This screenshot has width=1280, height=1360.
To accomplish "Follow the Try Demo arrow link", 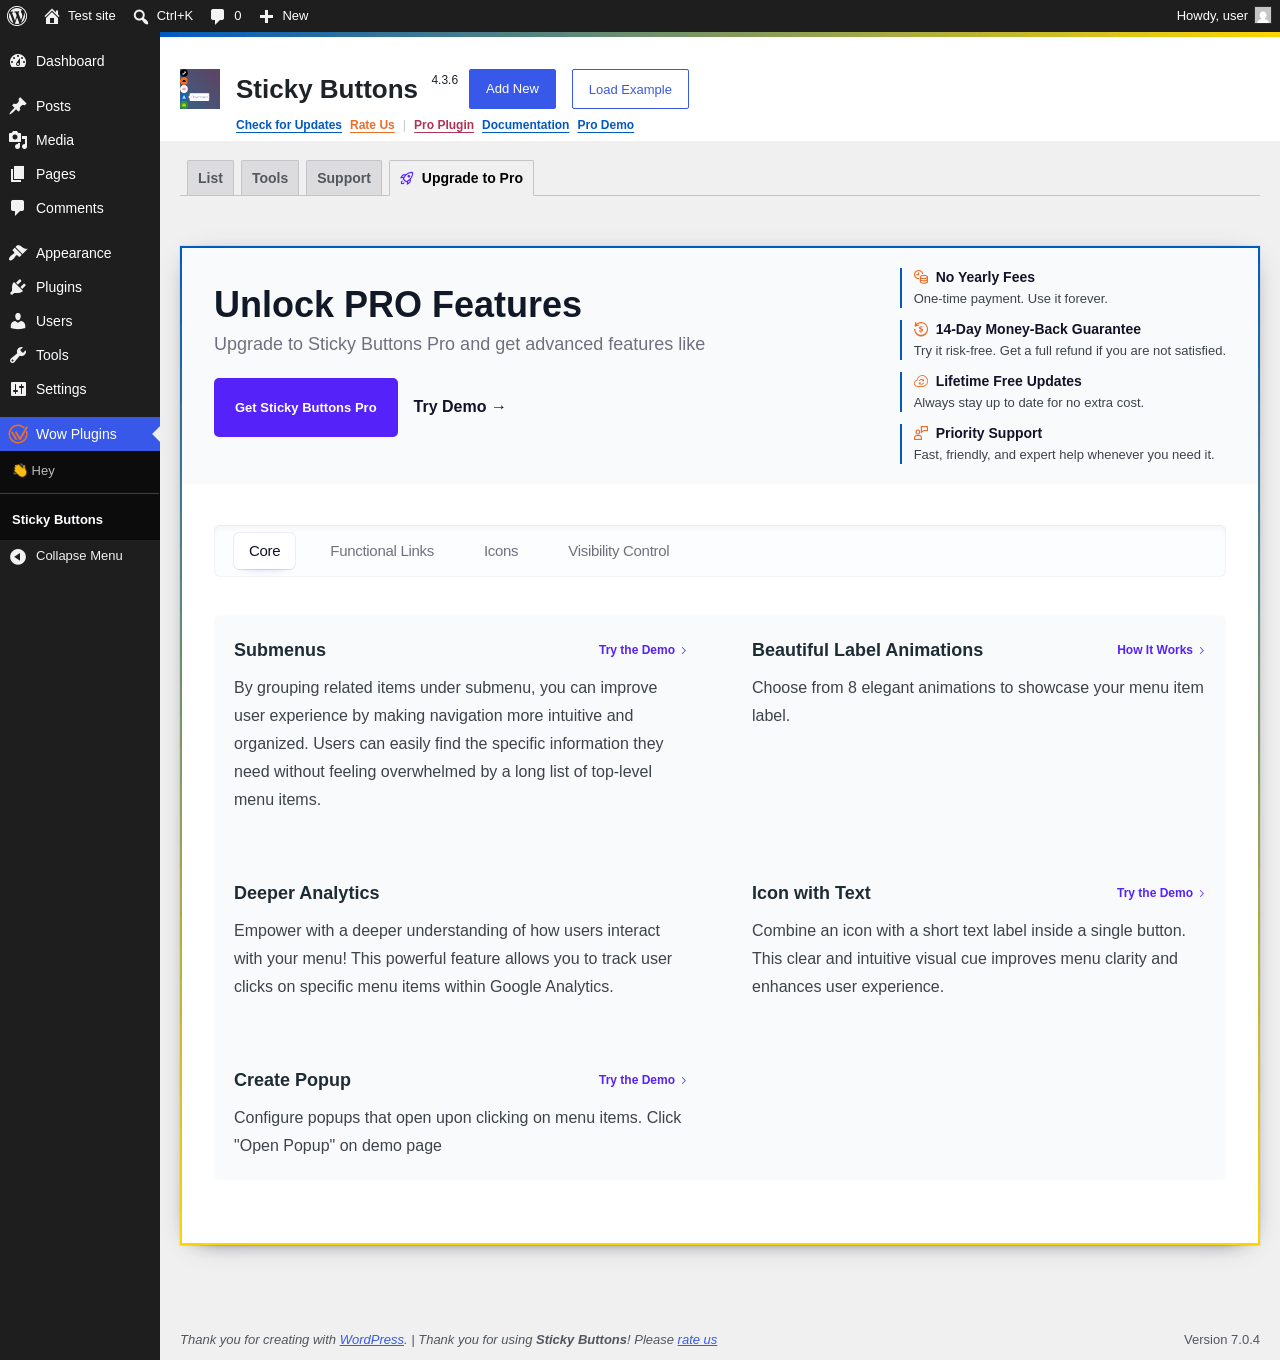I will [x=460, y=407].
